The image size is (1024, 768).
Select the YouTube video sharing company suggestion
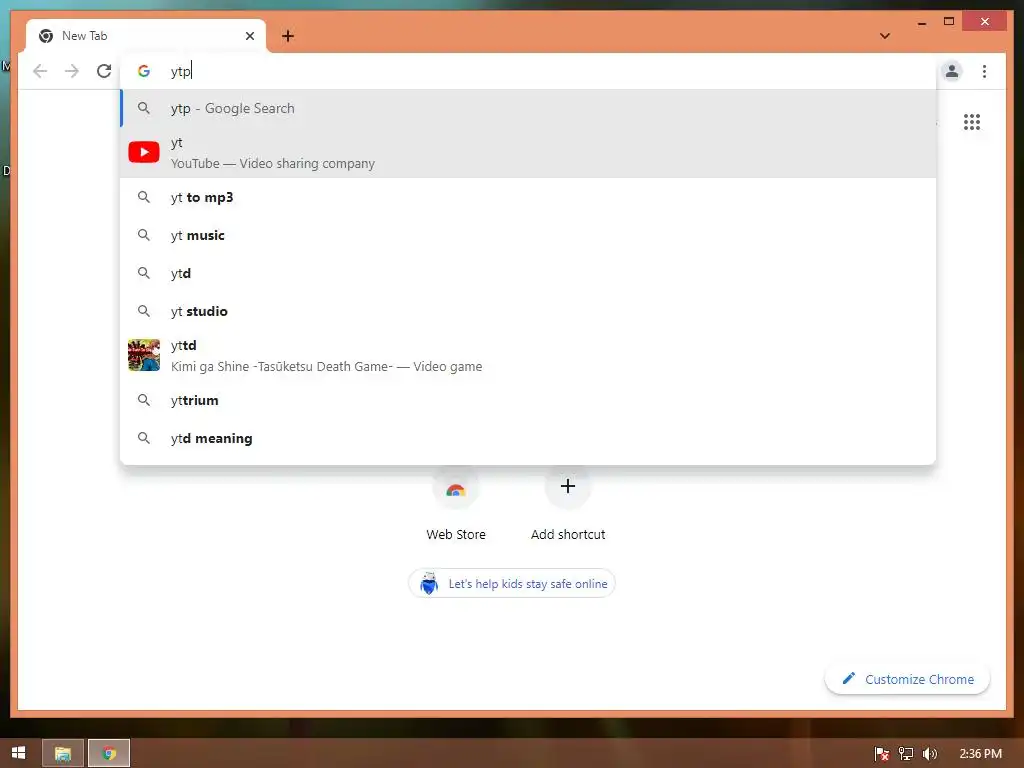pyautogui.click(x=528, y=153)
